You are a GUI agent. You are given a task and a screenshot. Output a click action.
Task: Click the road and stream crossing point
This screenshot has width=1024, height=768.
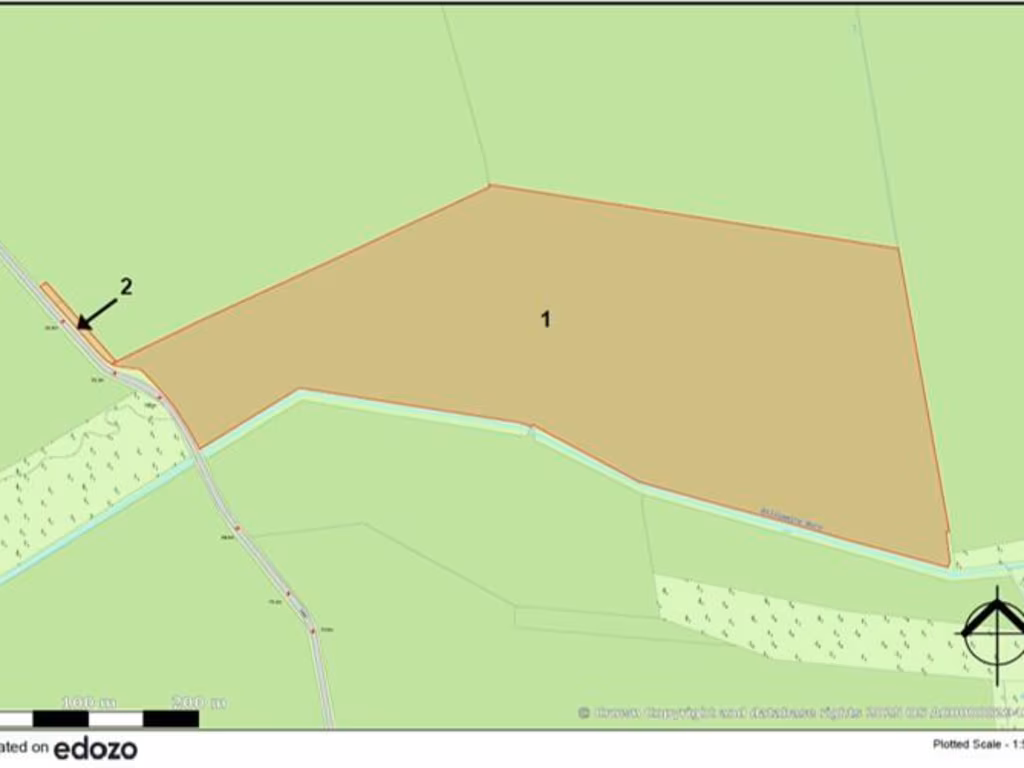click(198, 455)
